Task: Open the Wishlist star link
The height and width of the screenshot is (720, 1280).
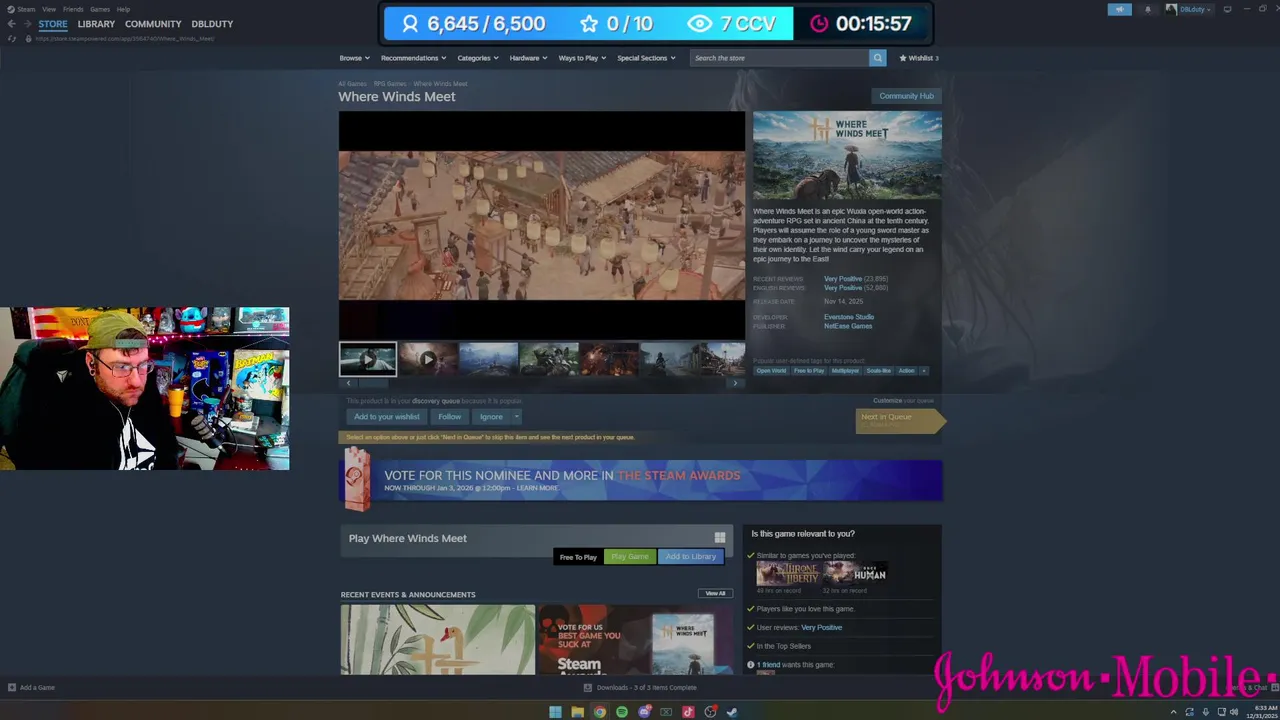Action: 919,58
